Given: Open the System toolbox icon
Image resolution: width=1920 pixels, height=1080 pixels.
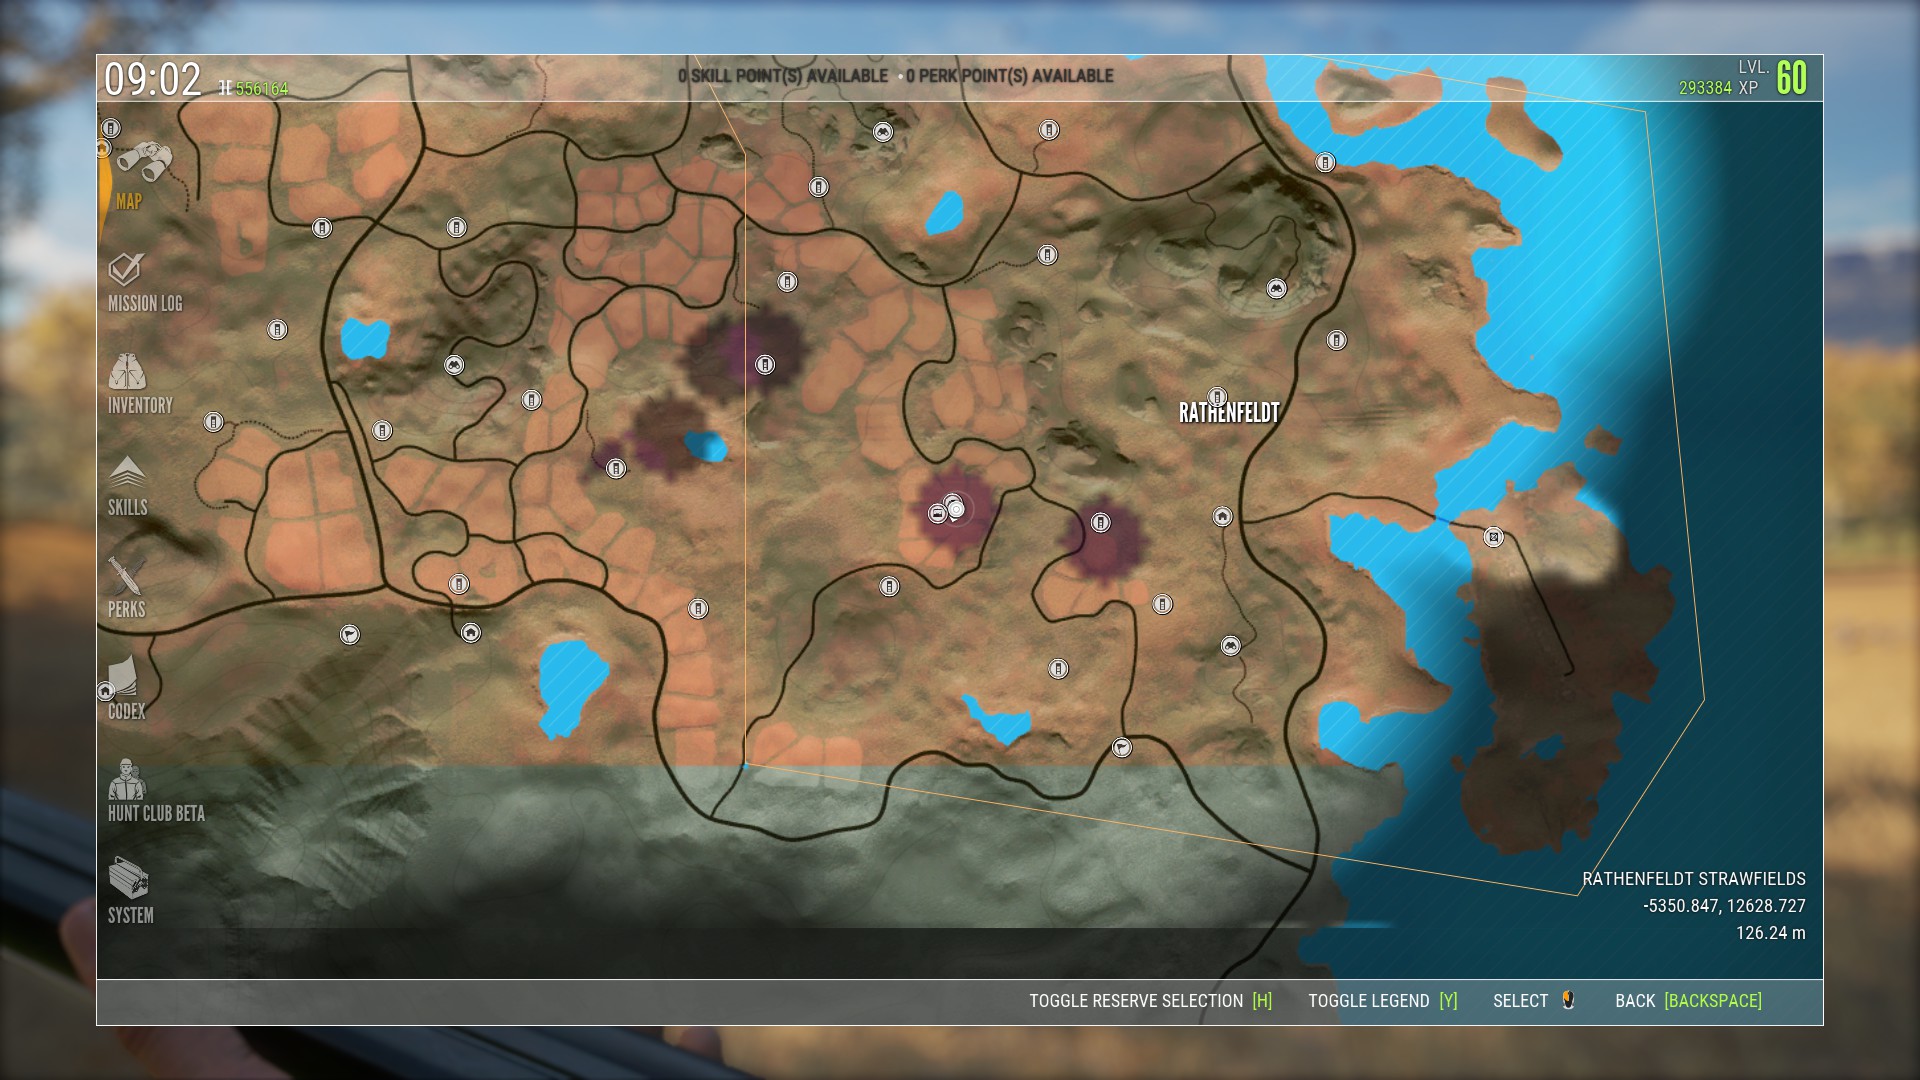Looking at the screenshot, I should click(x=129, y=879).
